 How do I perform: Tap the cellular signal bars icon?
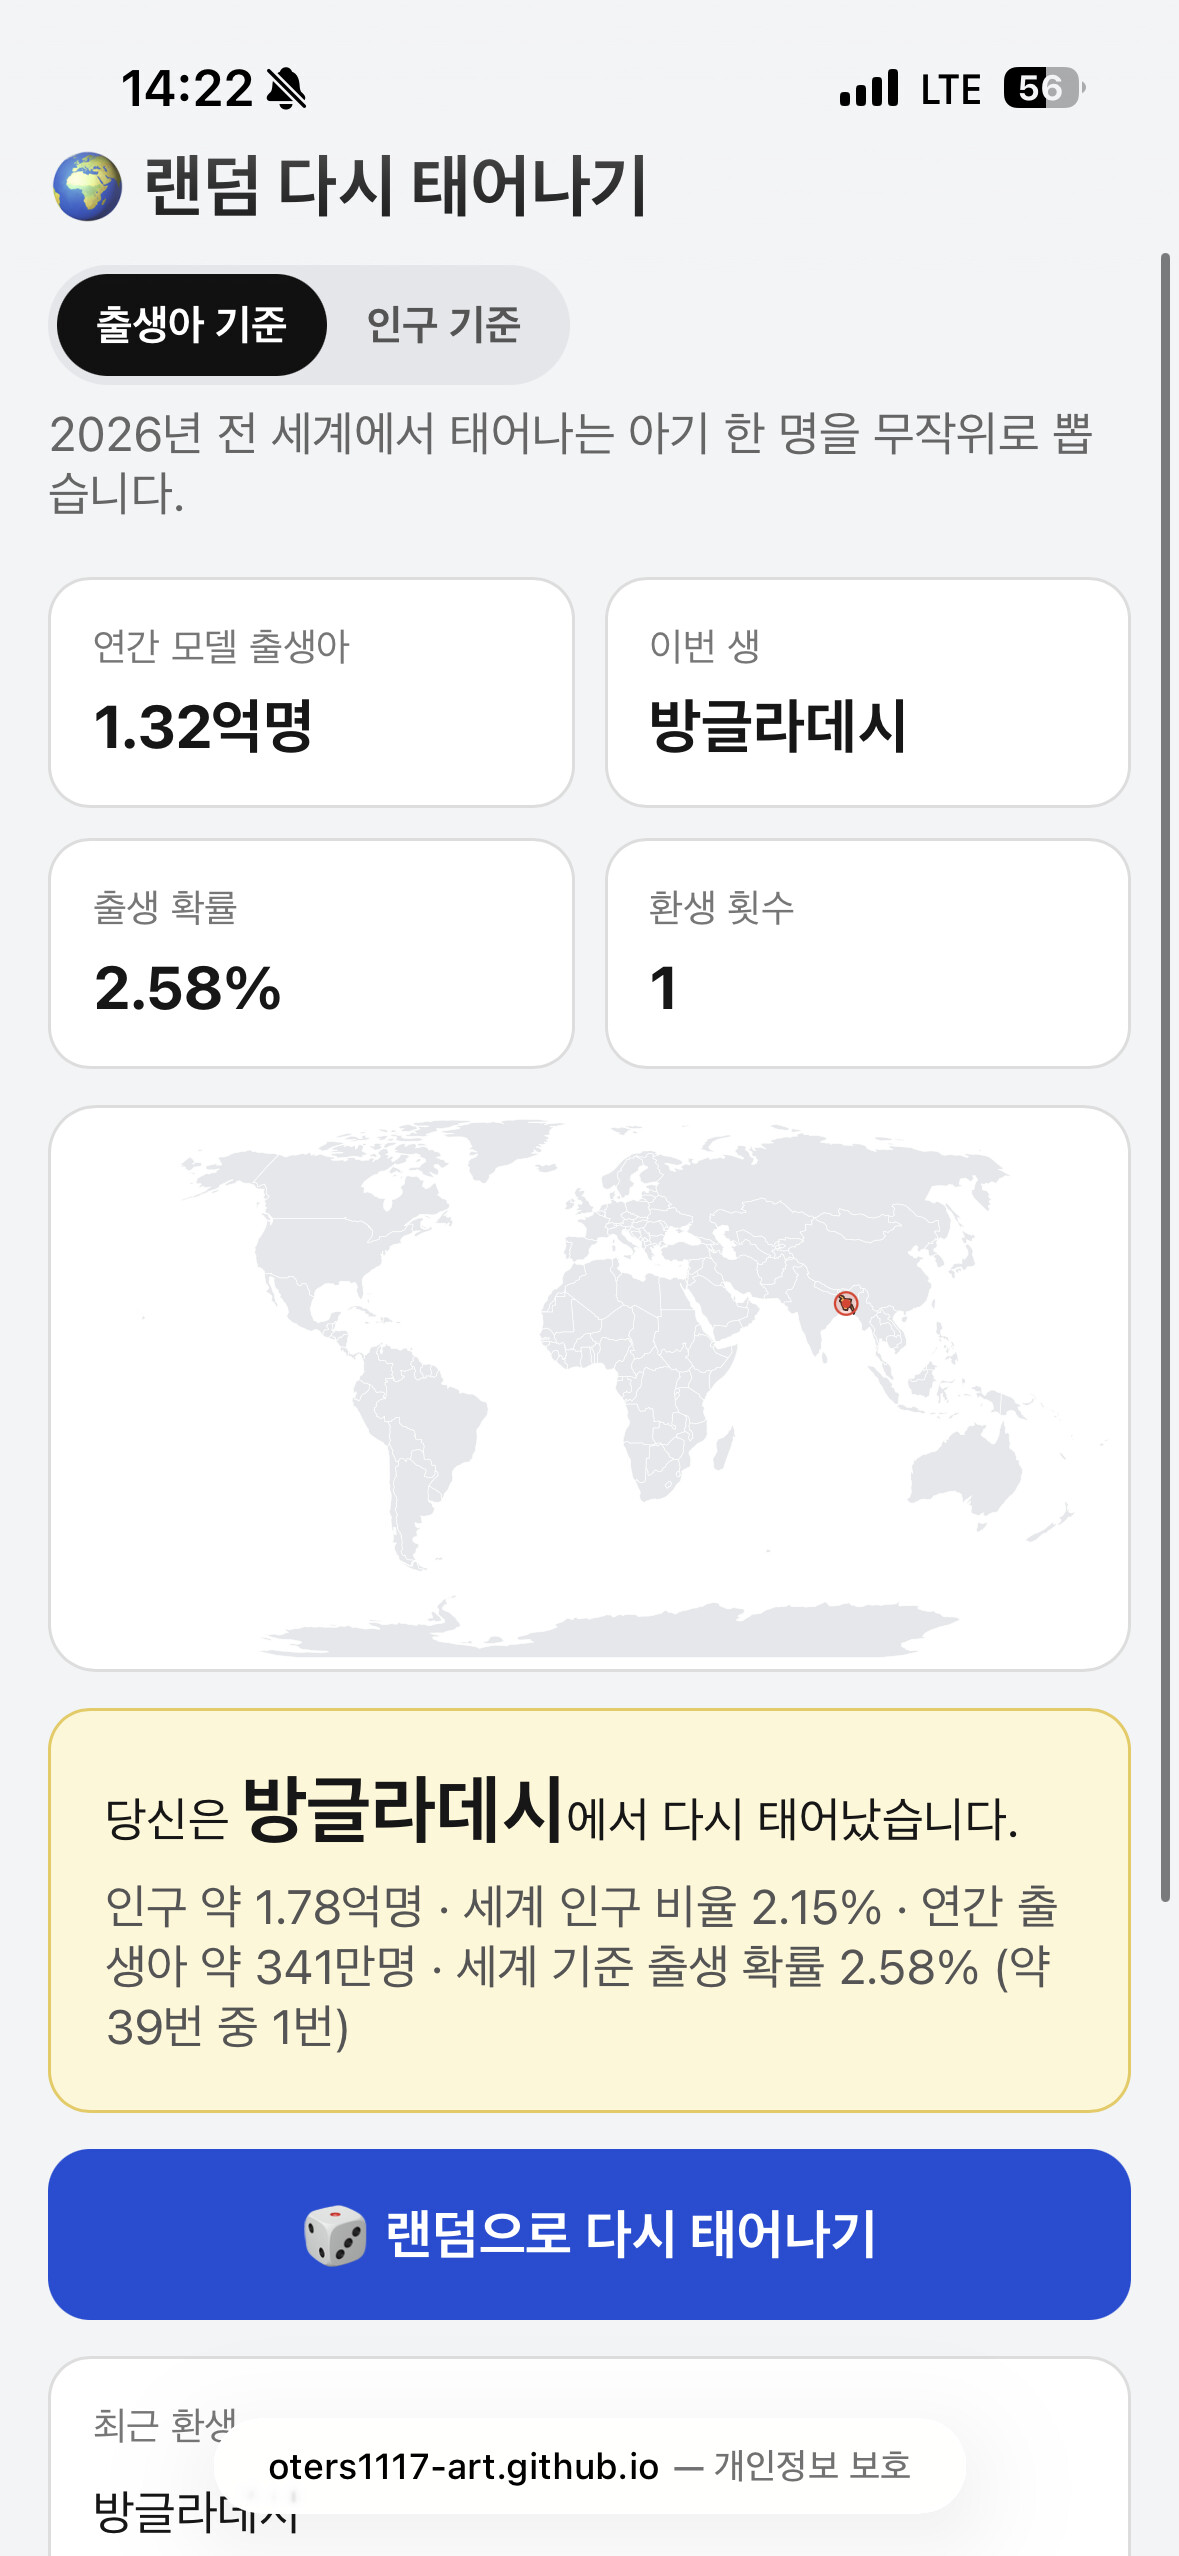(x=869, y=88)
